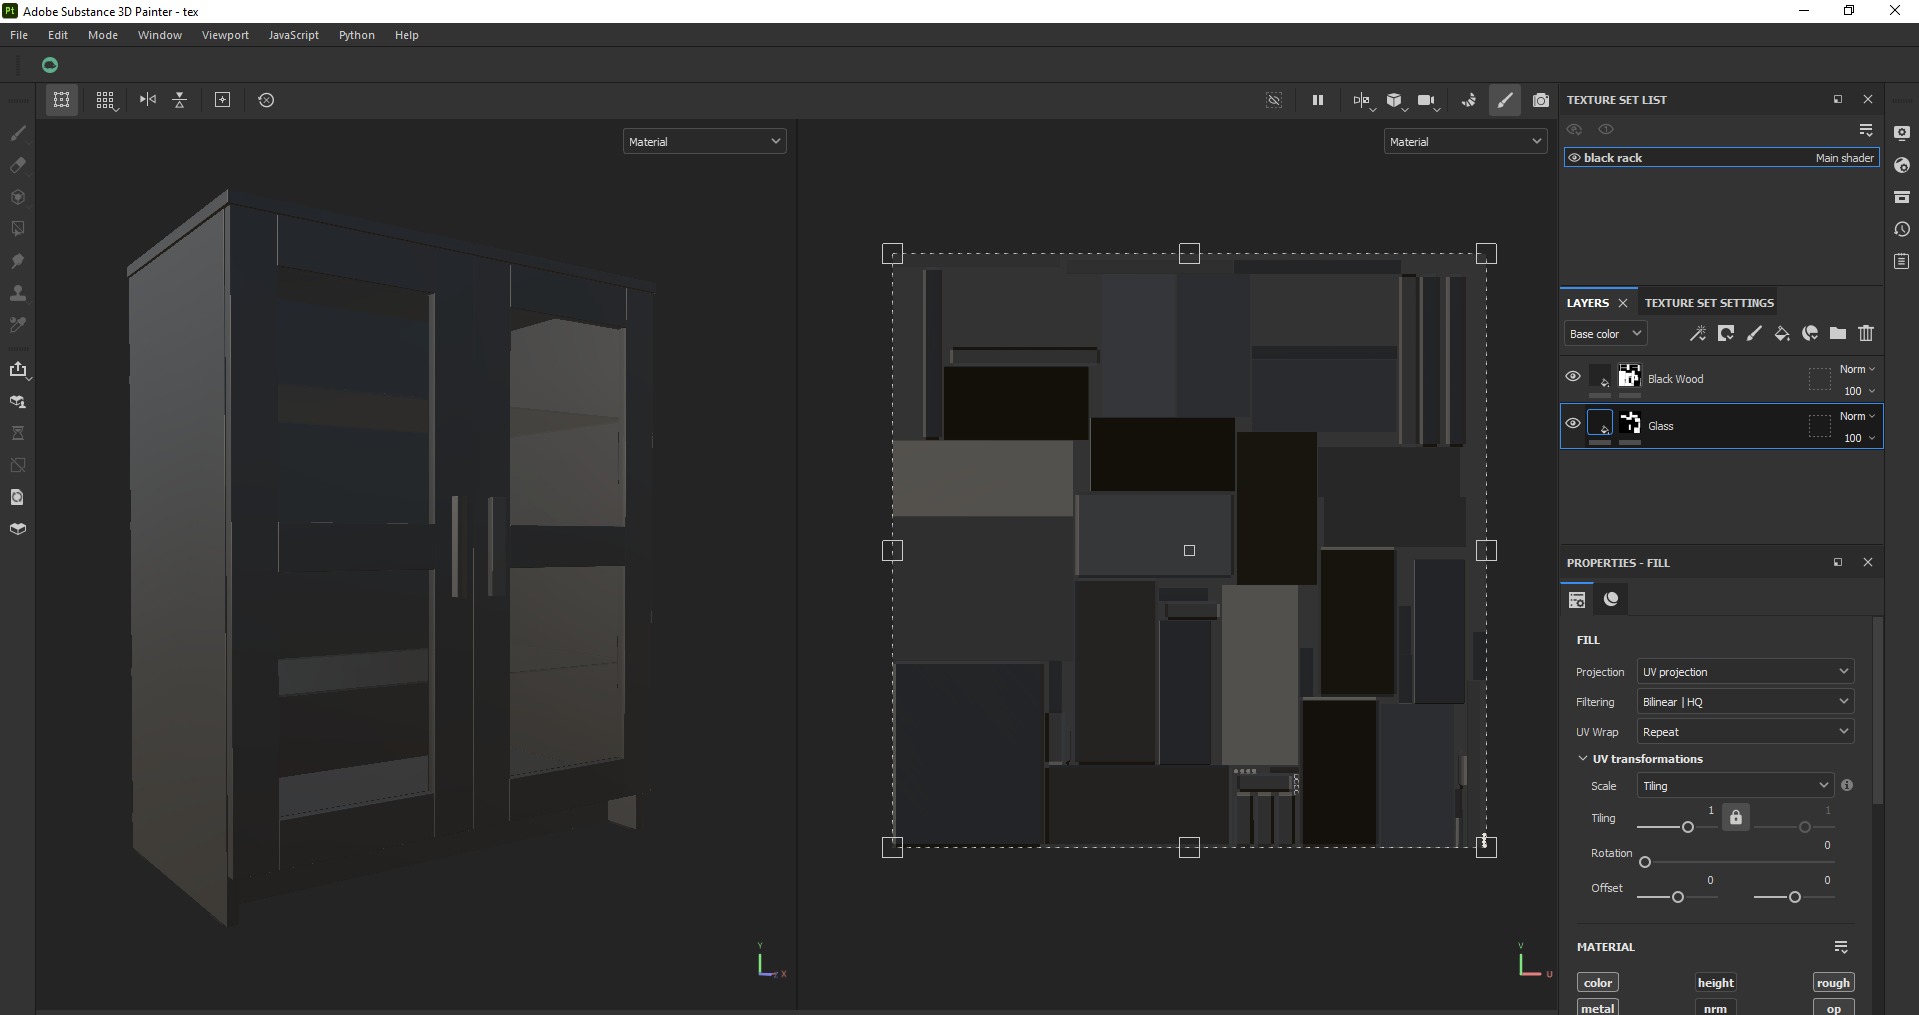This screenshot has width=1919, height=1015.
Task: Switch to Texture Set Settings tab
Action: click(1709, 303)
